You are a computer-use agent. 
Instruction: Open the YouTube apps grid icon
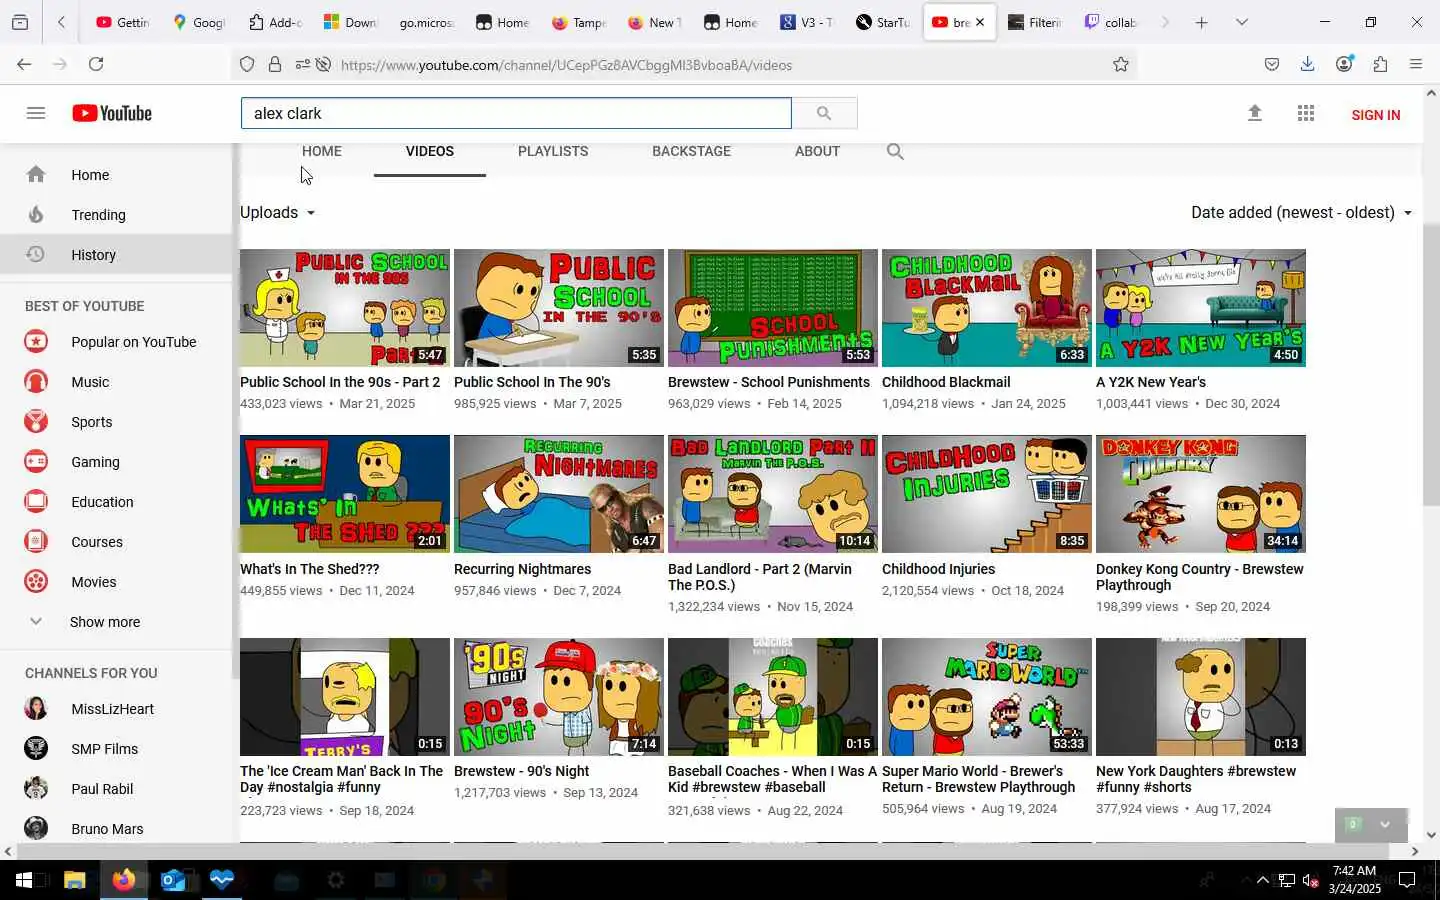(1306, 113)
